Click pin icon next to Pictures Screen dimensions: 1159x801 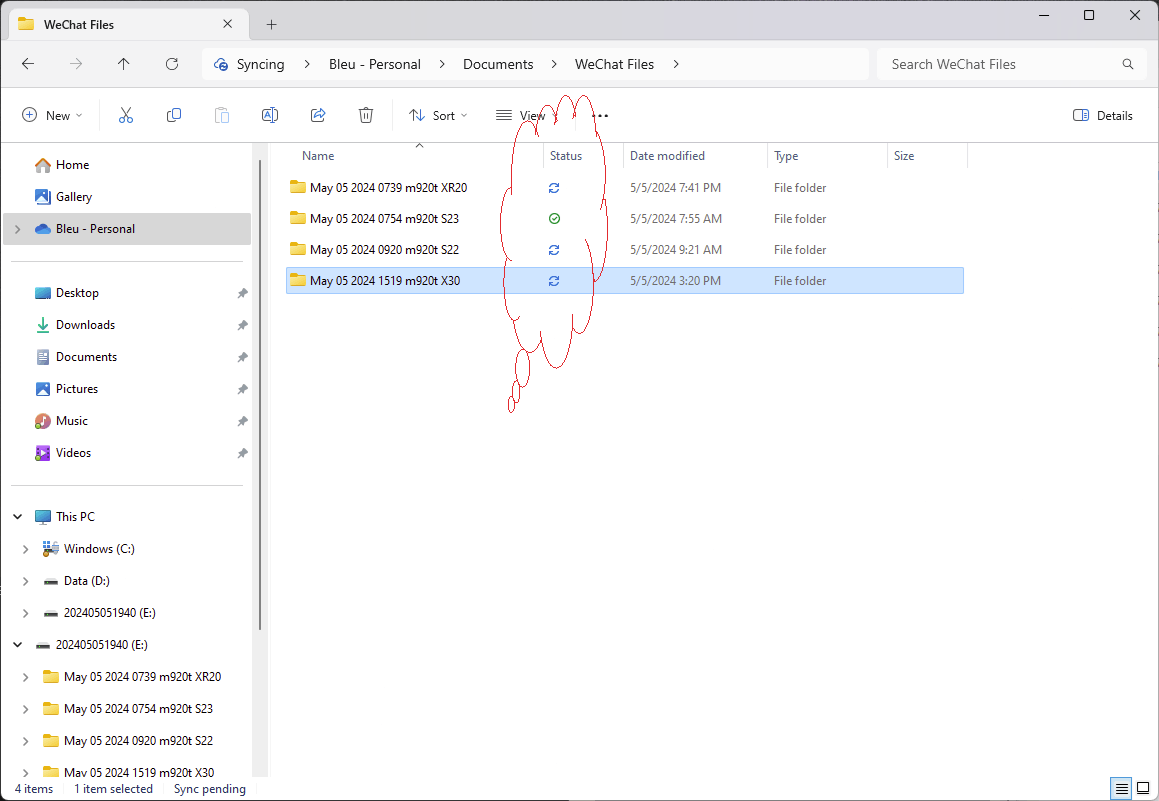(x=242, y=389)
